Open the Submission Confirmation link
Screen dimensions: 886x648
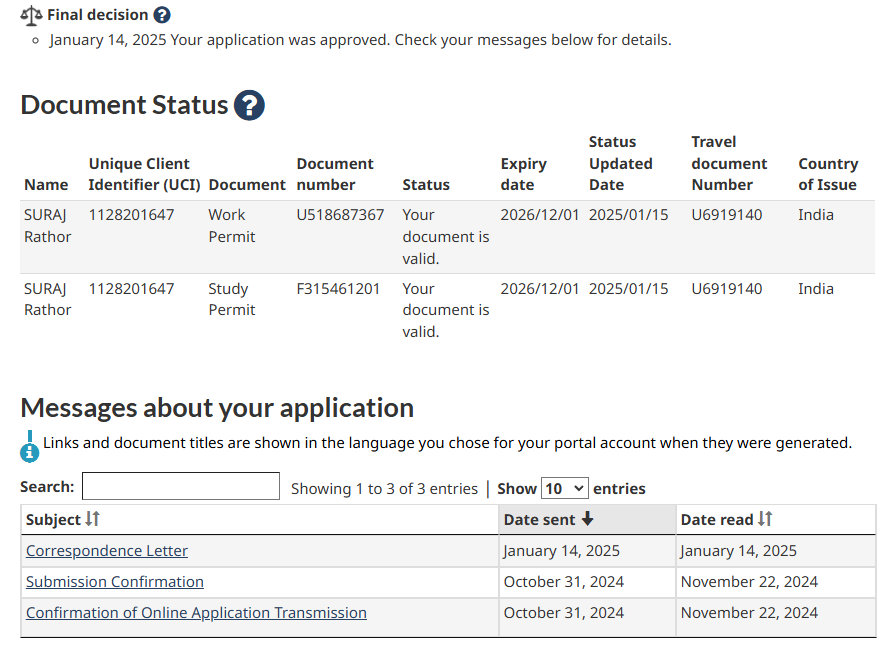coord(115,582)
